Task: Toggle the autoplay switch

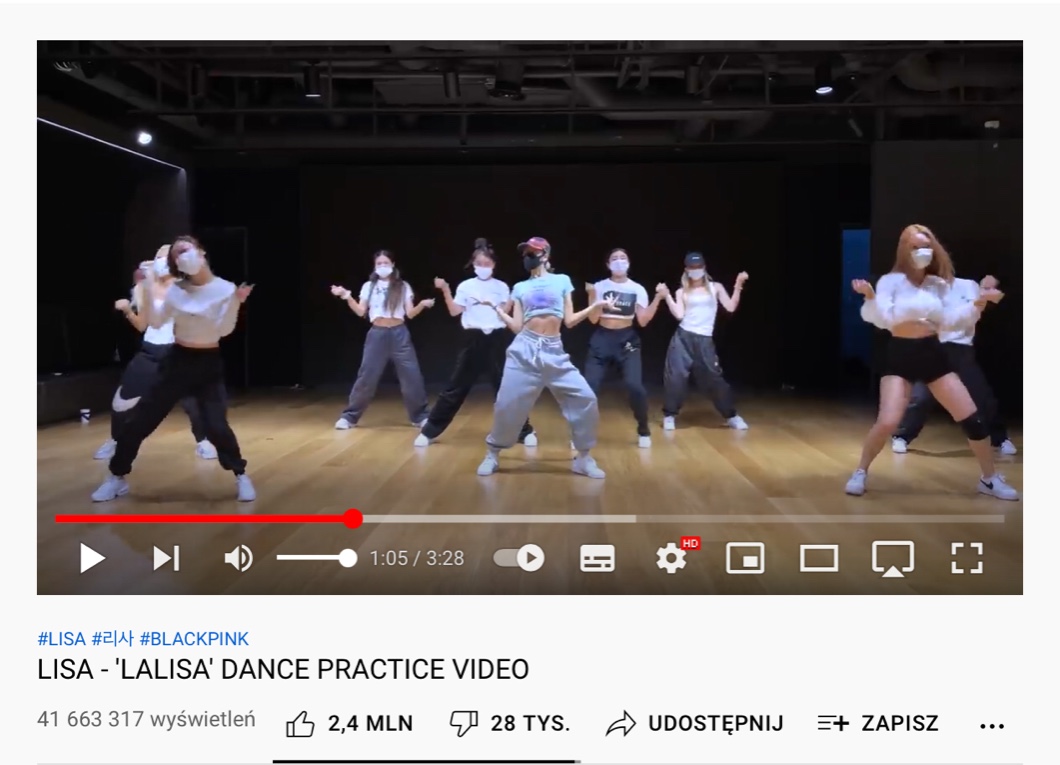Action: (519, 558)
